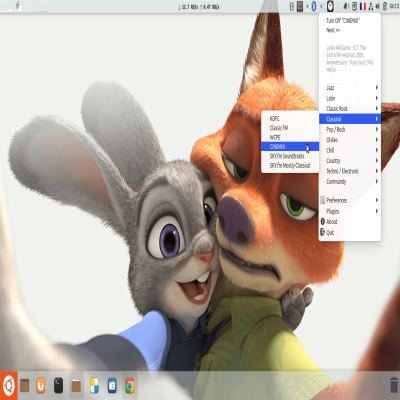Screen dimensions: 400x400
Task: Open the Ubuntu launcher button in the dock
Action: (9, 385)
